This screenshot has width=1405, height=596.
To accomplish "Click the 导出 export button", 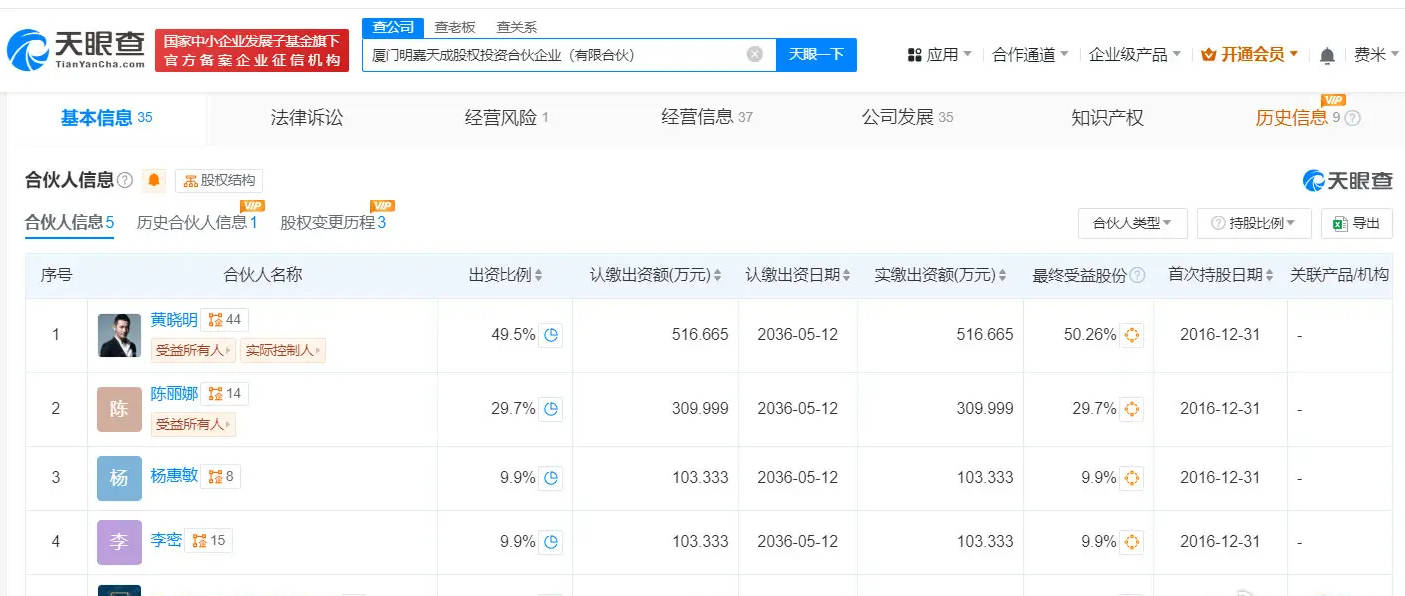I will click(1356, 223).
